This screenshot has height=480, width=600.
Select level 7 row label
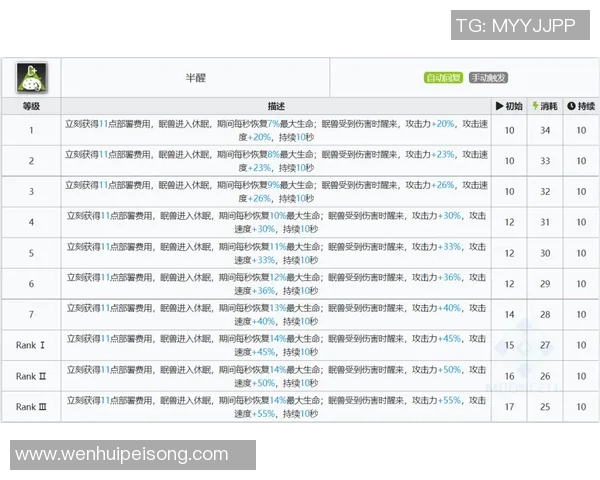coord(31,314)
